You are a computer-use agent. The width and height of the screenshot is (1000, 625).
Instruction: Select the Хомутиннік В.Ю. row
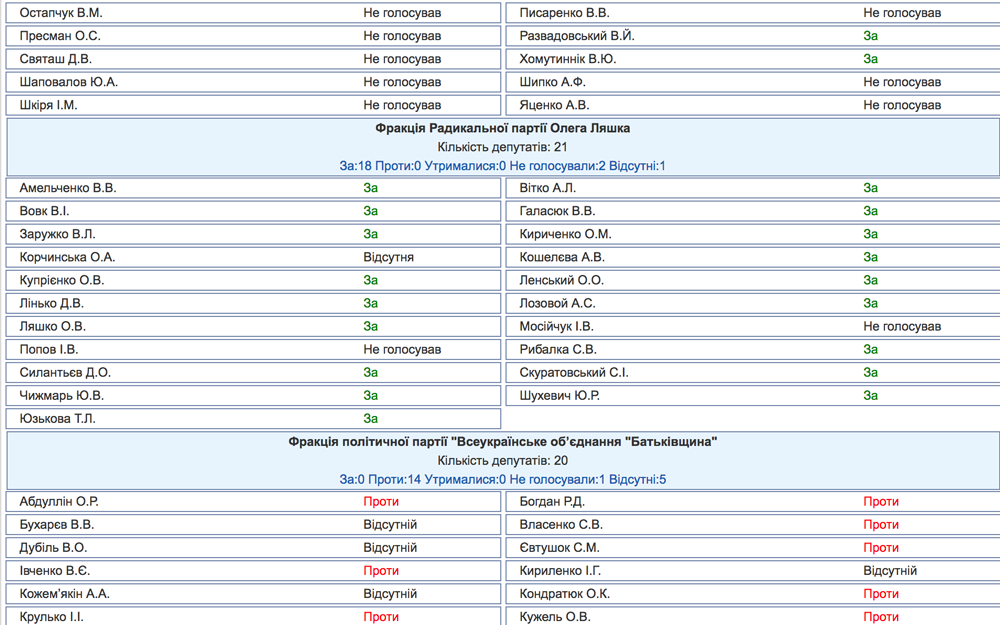coord(753,59)
